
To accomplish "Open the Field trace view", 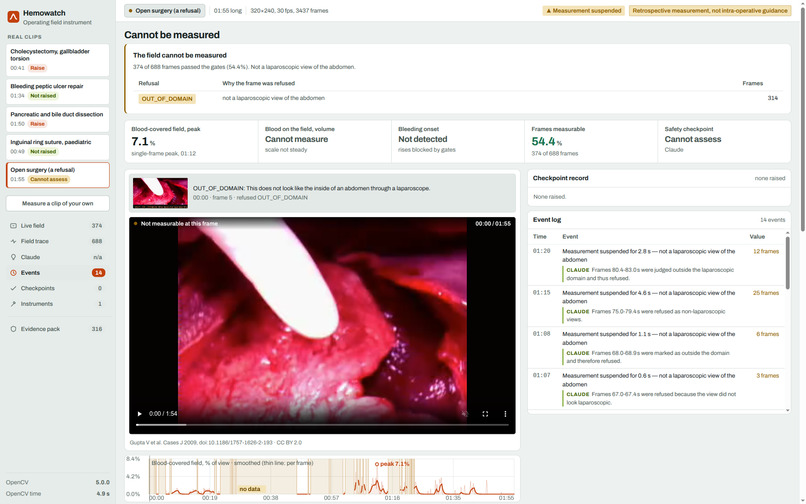I will pyautogui.click(x=58, y=241).
